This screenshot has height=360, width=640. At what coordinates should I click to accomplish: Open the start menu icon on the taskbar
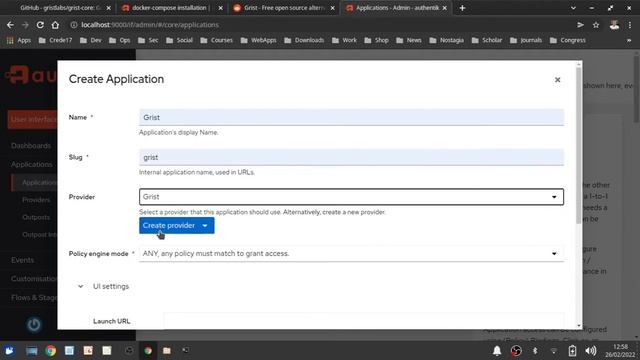[9, 351]
